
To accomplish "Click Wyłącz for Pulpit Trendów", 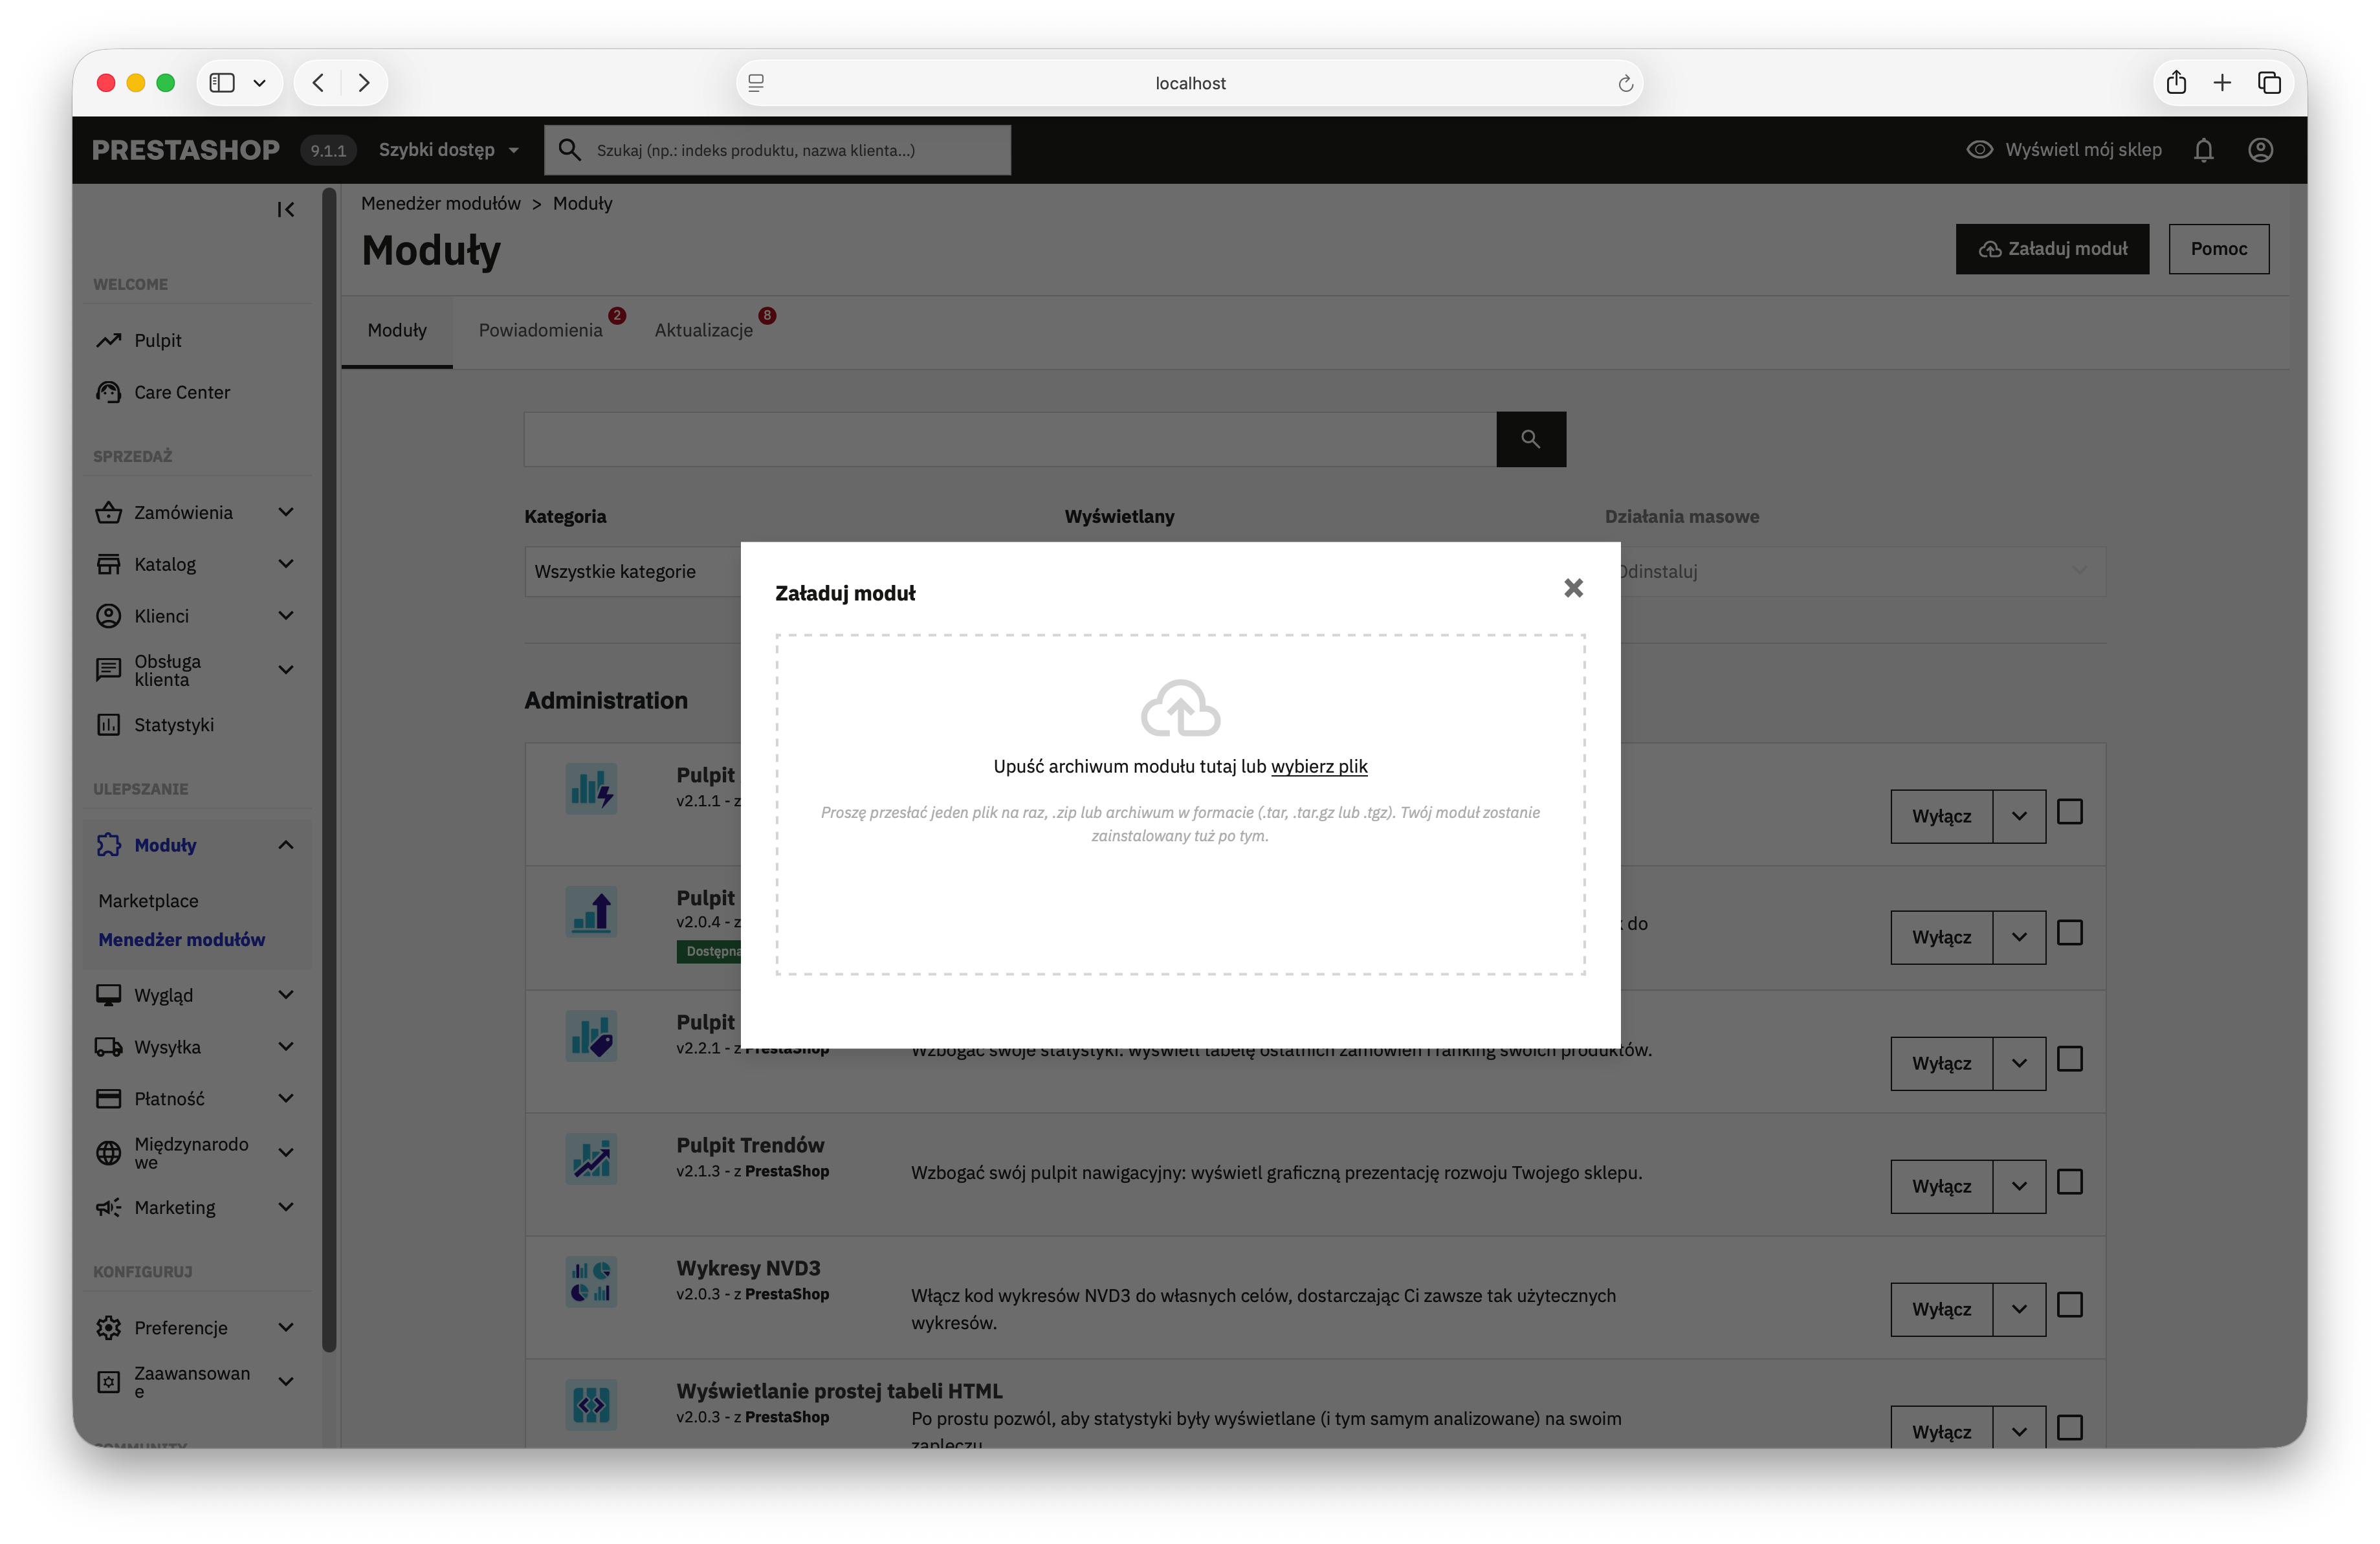I will click(x=1941, y=1186).
